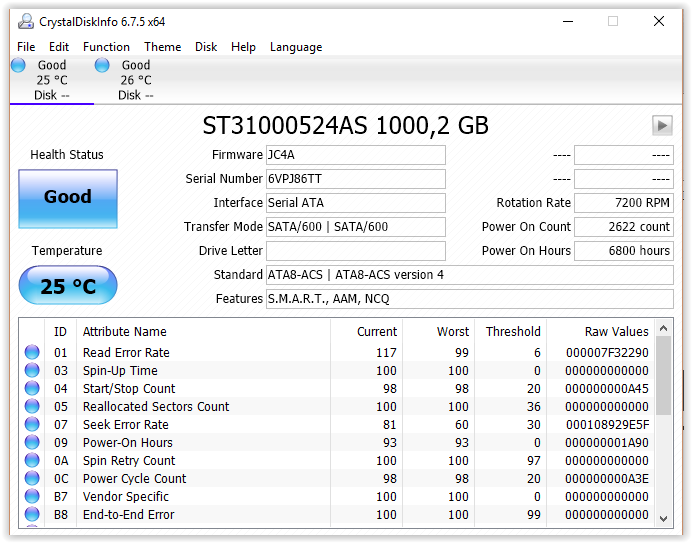Click status orb for Start/Stop Count row
Viewport: 692px width, 543px height.
pyautogui.click(x=32, y=388)
